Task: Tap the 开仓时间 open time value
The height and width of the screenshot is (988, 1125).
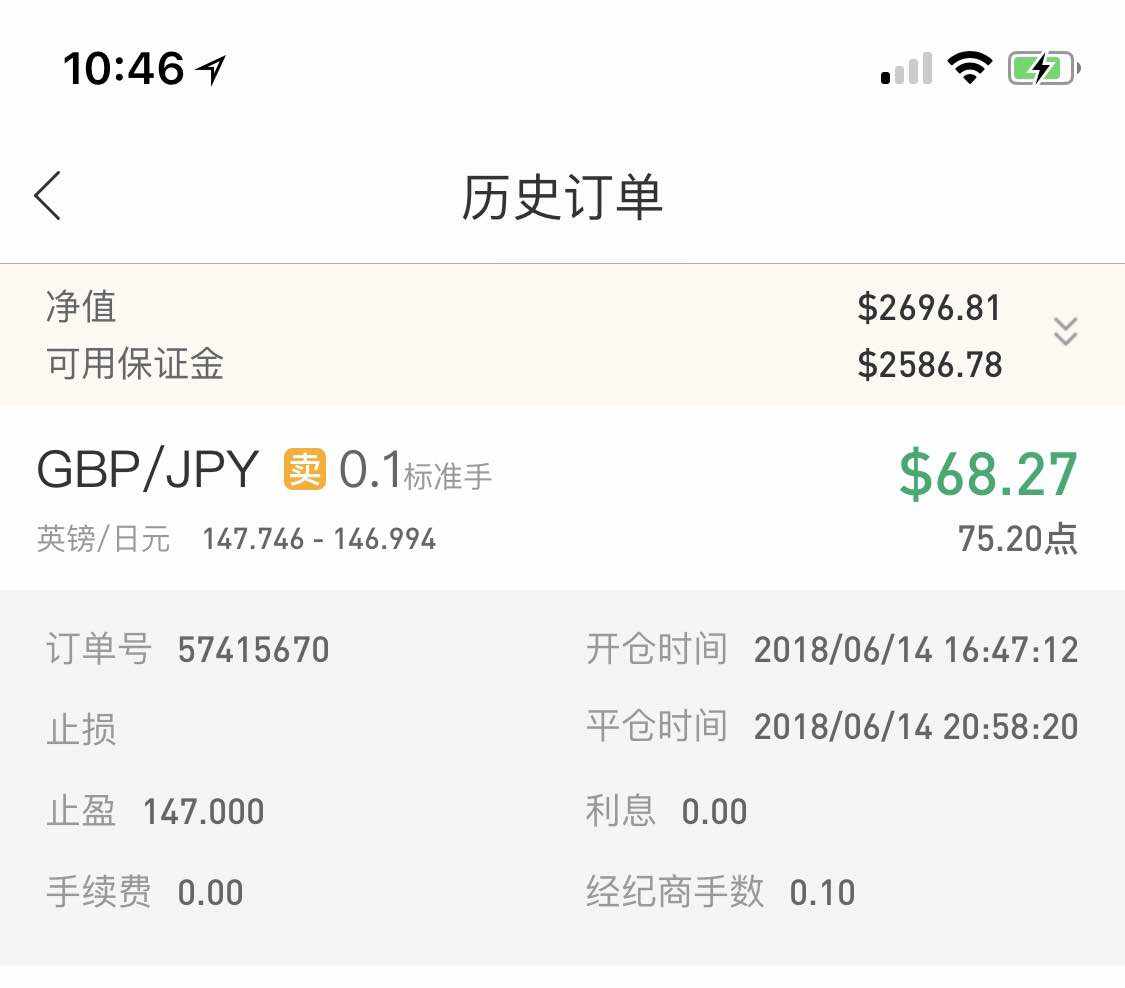Action: tap(915, 650)
